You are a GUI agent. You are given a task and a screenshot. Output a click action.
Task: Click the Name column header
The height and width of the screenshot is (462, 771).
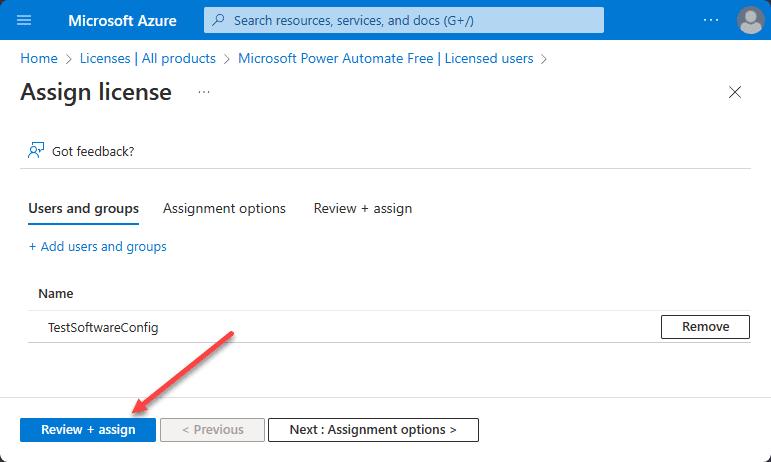pyautogui.click(x=56, y=294)
